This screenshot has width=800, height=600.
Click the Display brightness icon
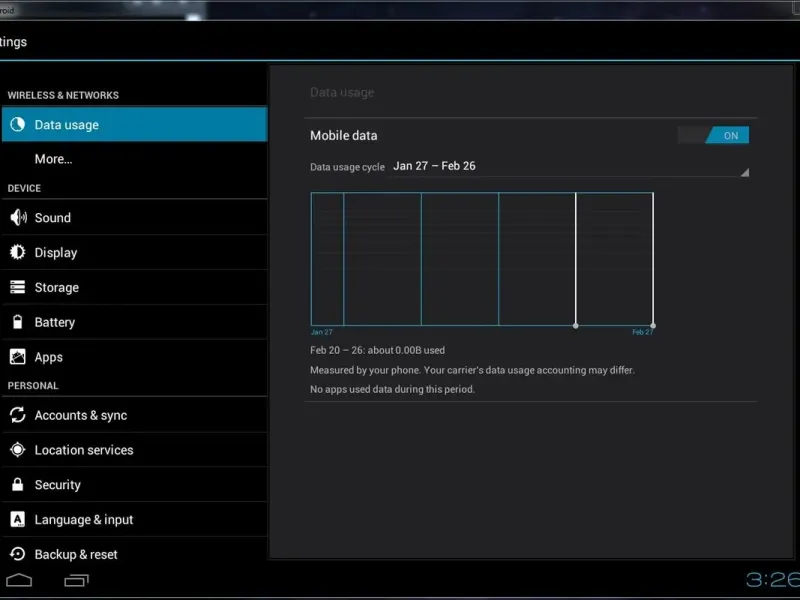[17, 252]
